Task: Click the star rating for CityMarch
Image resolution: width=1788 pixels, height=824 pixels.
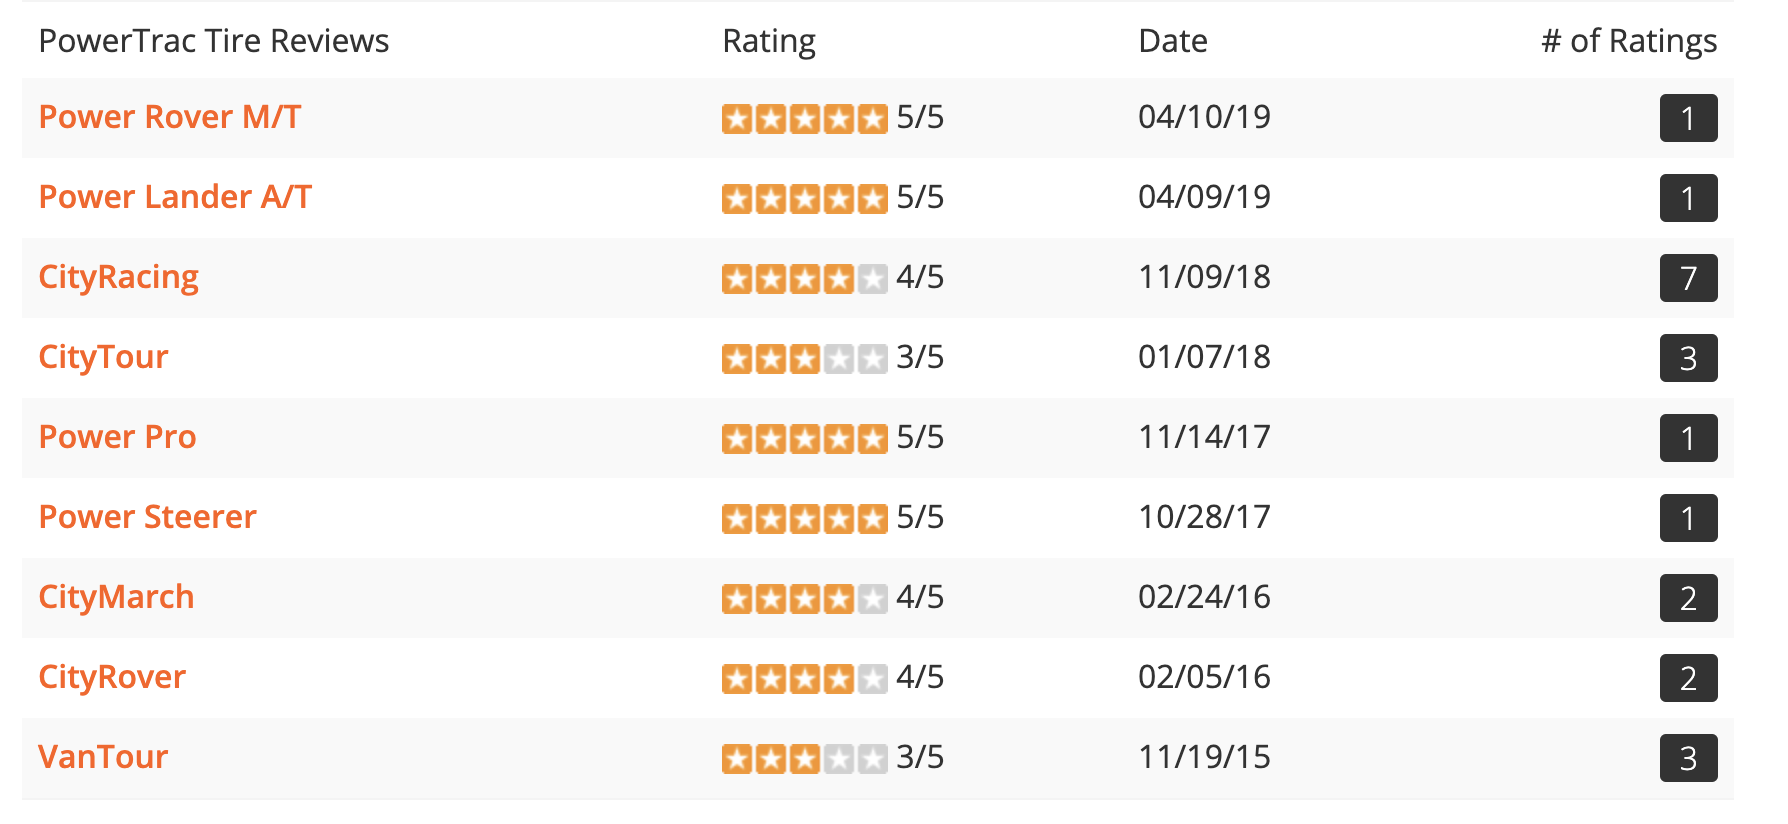Action: 805,598
